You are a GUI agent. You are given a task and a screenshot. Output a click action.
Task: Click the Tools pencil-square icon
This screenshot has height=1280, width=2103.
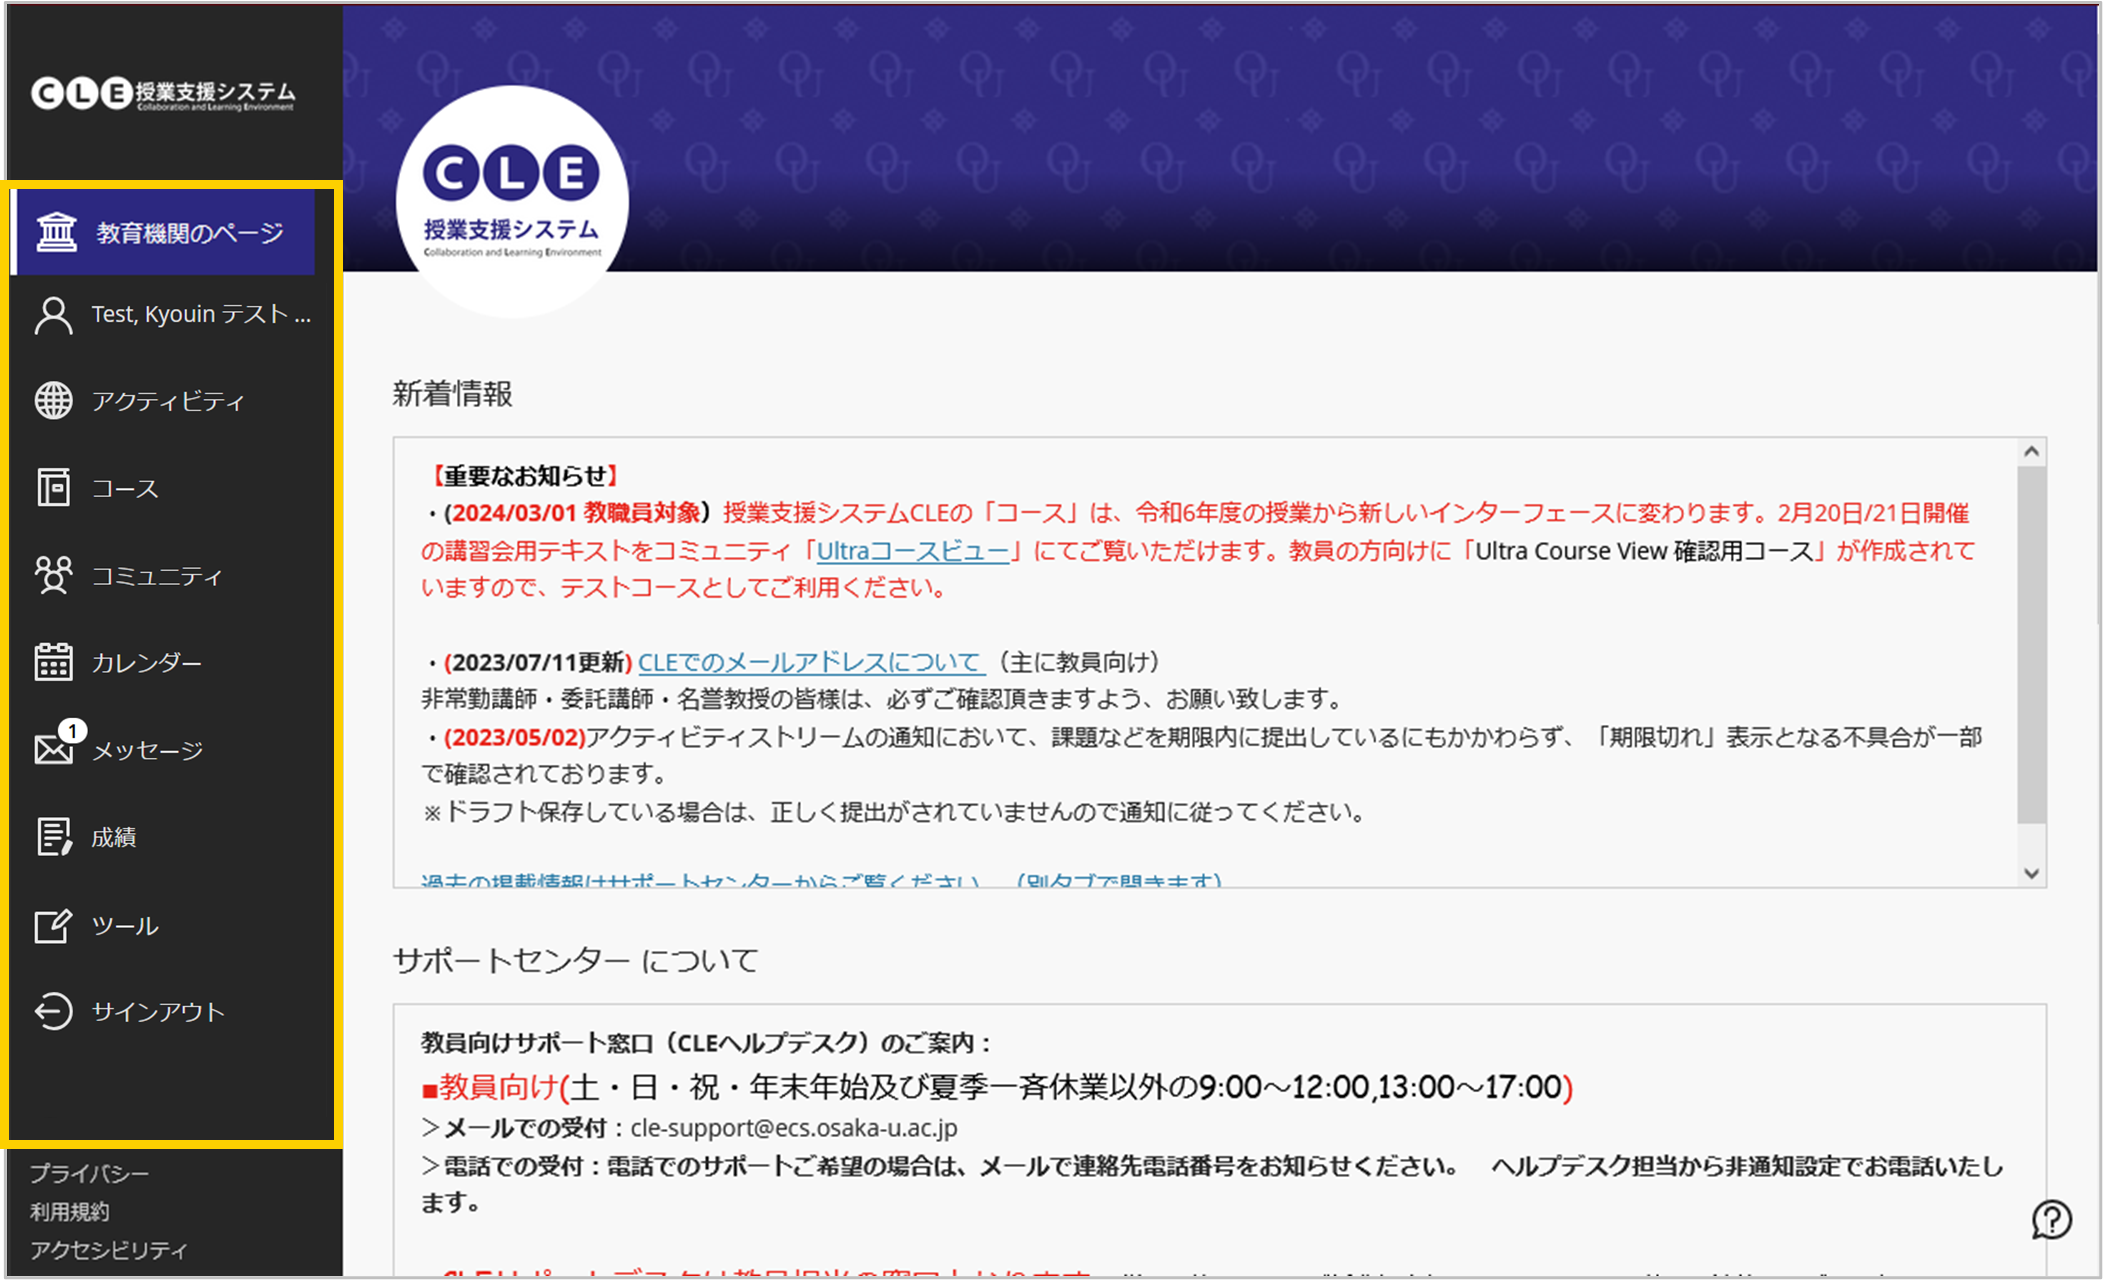(x=54, y=925)
